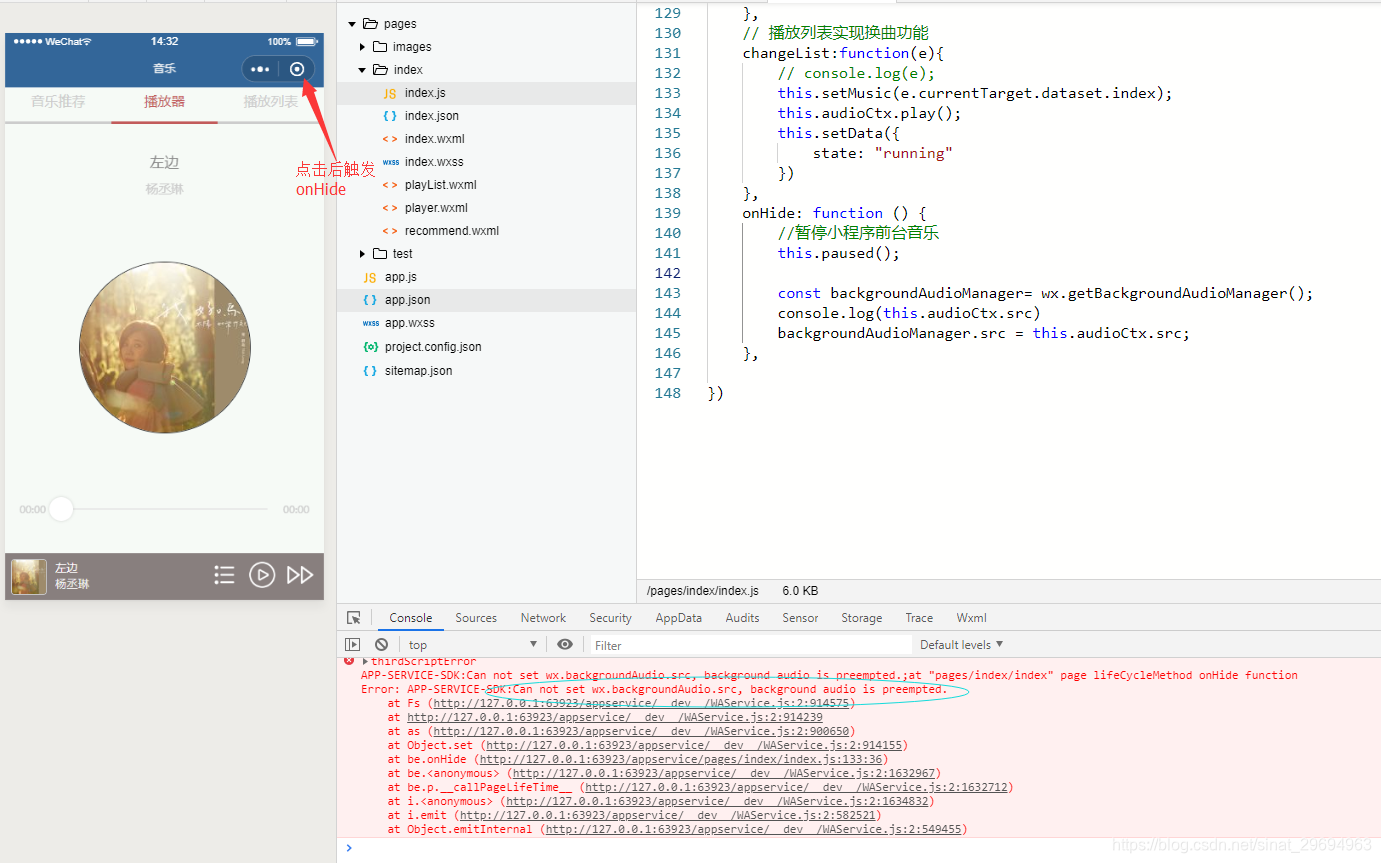The height and width of the screenshot is (863, 1381).
Task: Toggle console sidebar panel icon
Action: click(353, 645)
